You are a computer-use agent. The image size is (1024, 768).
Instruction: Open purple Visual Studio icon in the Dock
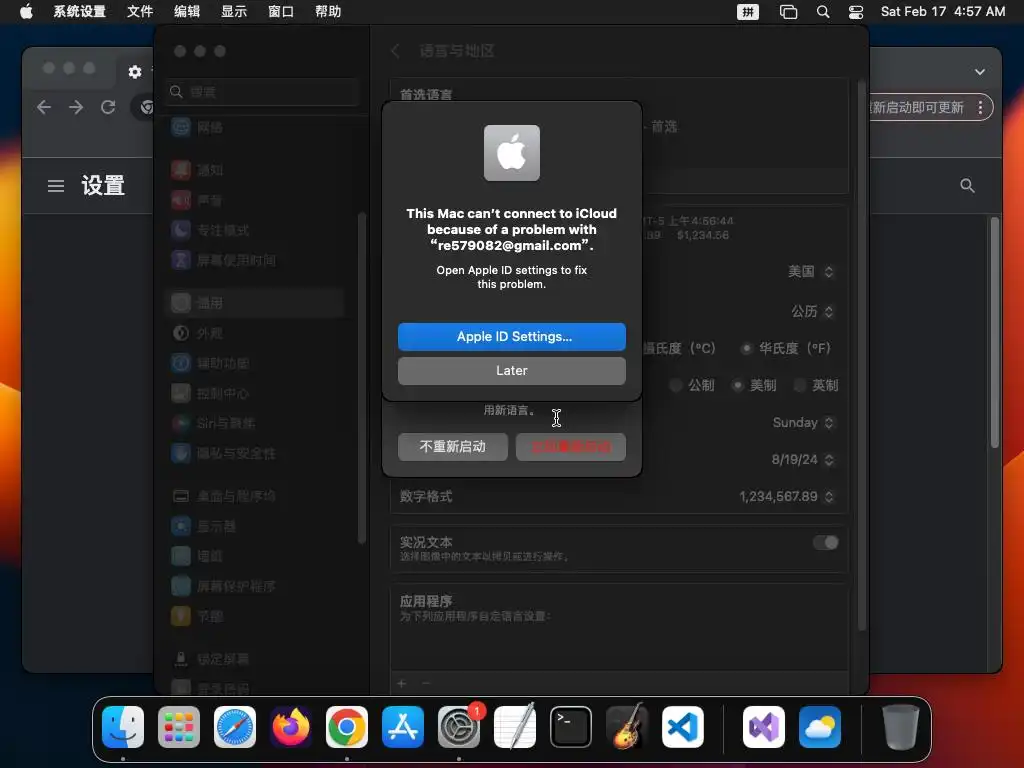(763, 727)
